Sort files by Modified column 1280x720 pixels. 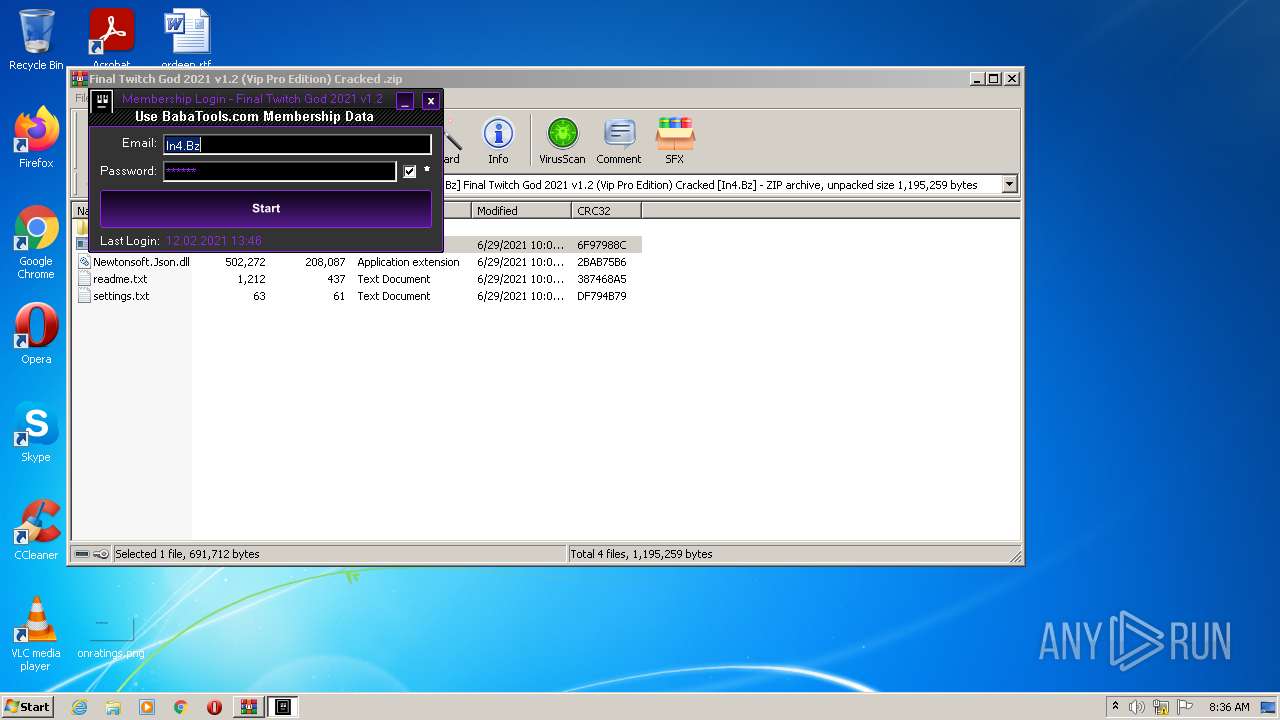521,211
